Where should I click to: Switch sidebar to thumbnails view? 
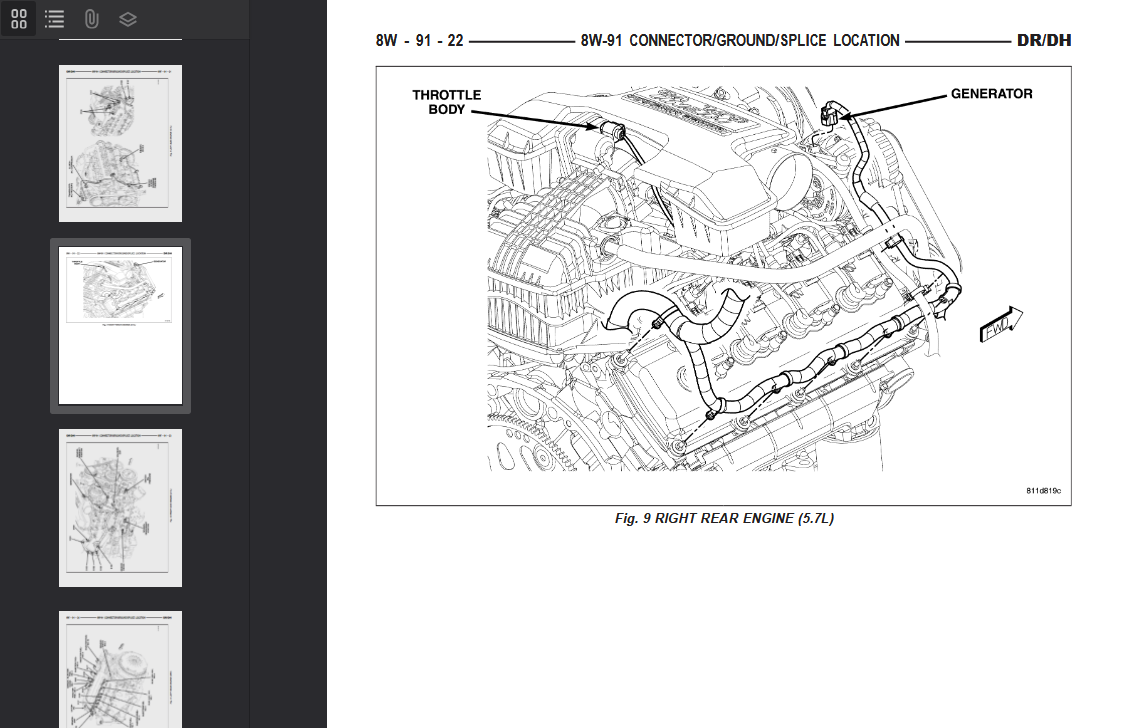tap(19, 19)
